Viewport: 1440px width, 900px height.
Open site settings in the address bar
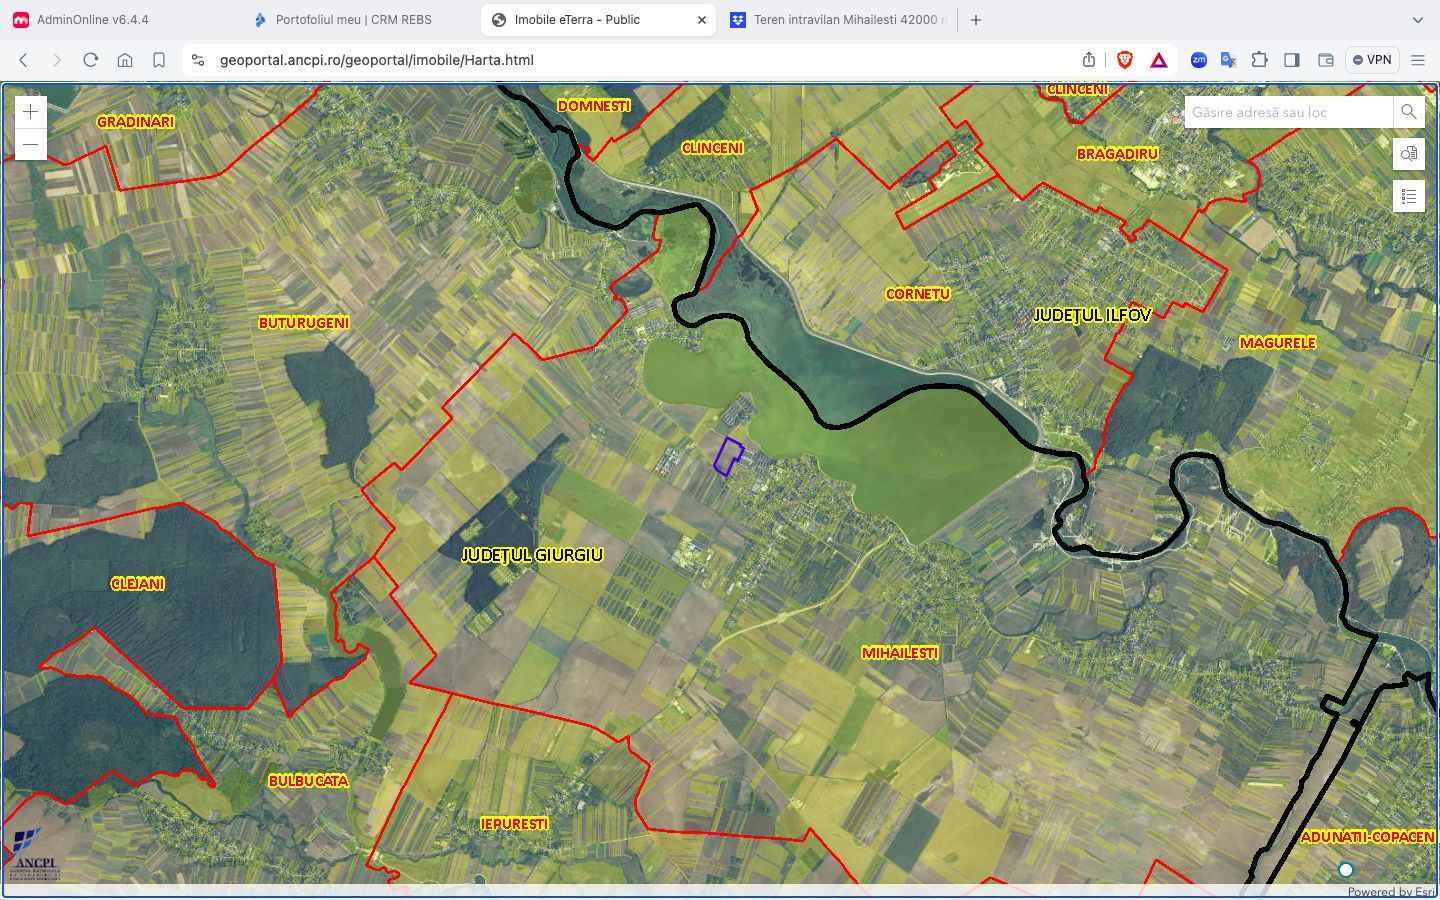point(198,60)
